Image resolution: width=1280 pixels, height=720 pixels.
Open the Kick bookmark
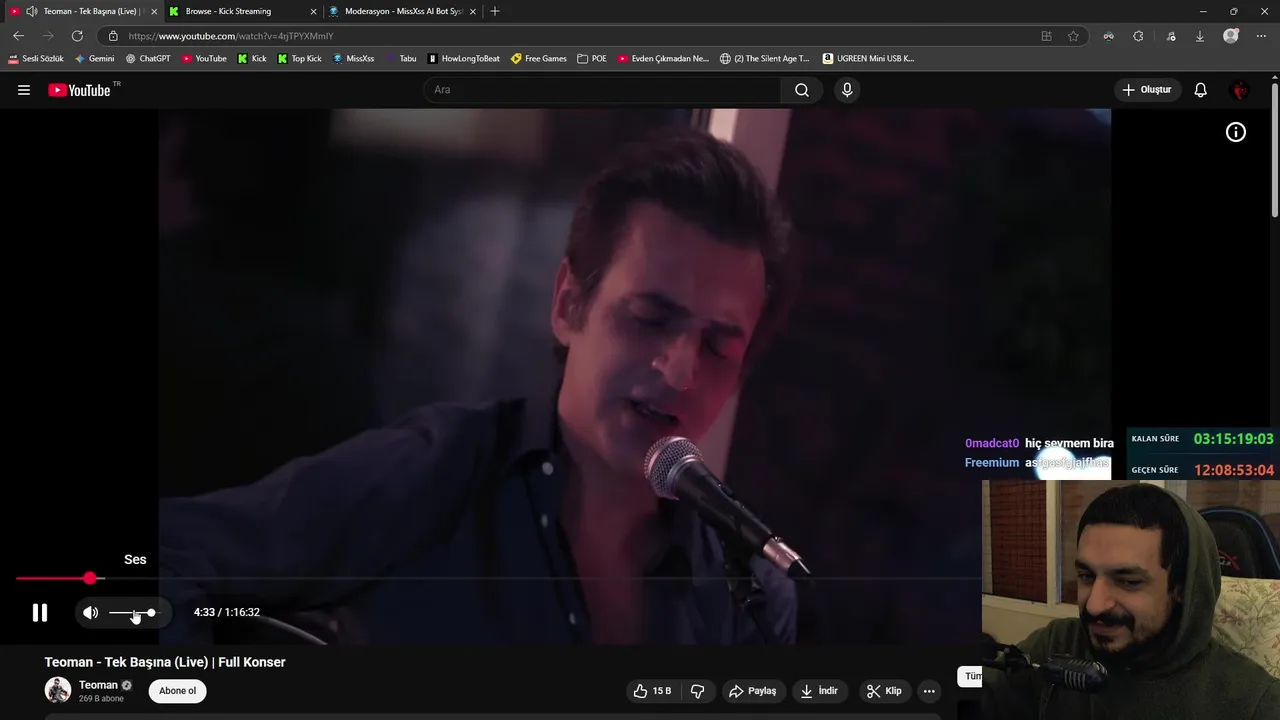pyautogui.click(x=252, y=58)
